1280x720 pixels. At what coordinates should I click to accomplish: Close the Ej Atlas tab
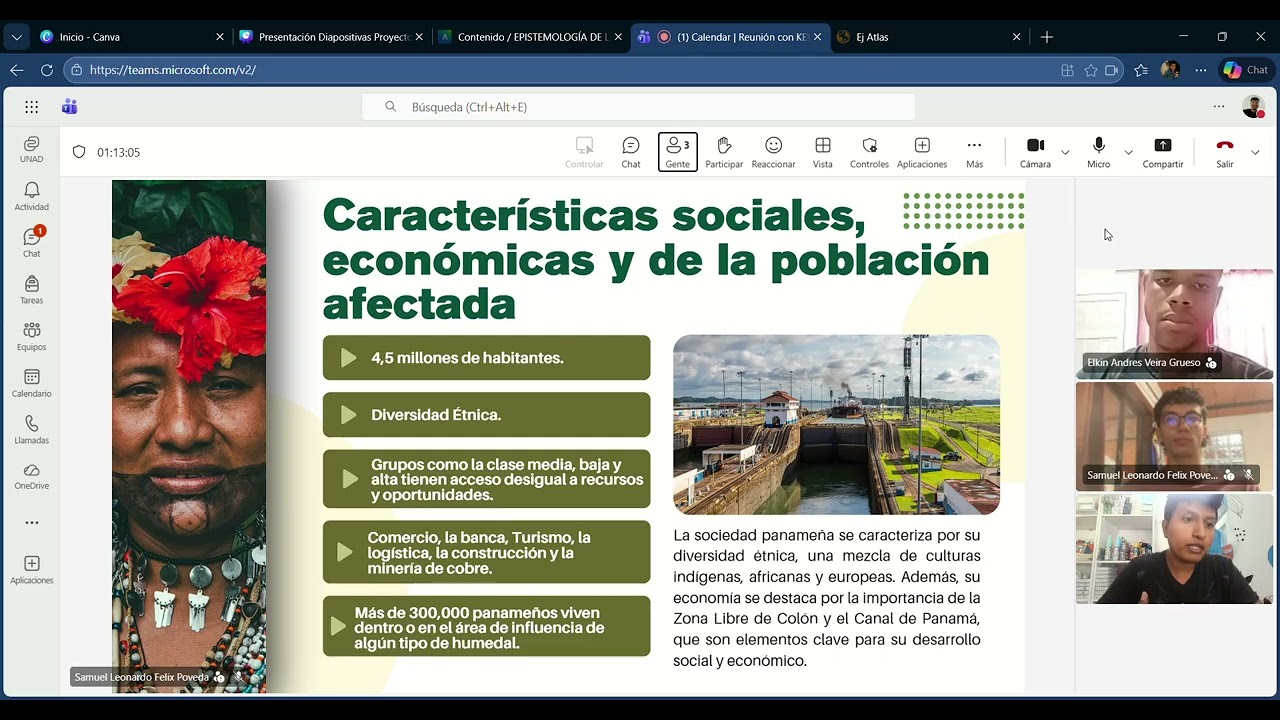[x=1016, y=37]
